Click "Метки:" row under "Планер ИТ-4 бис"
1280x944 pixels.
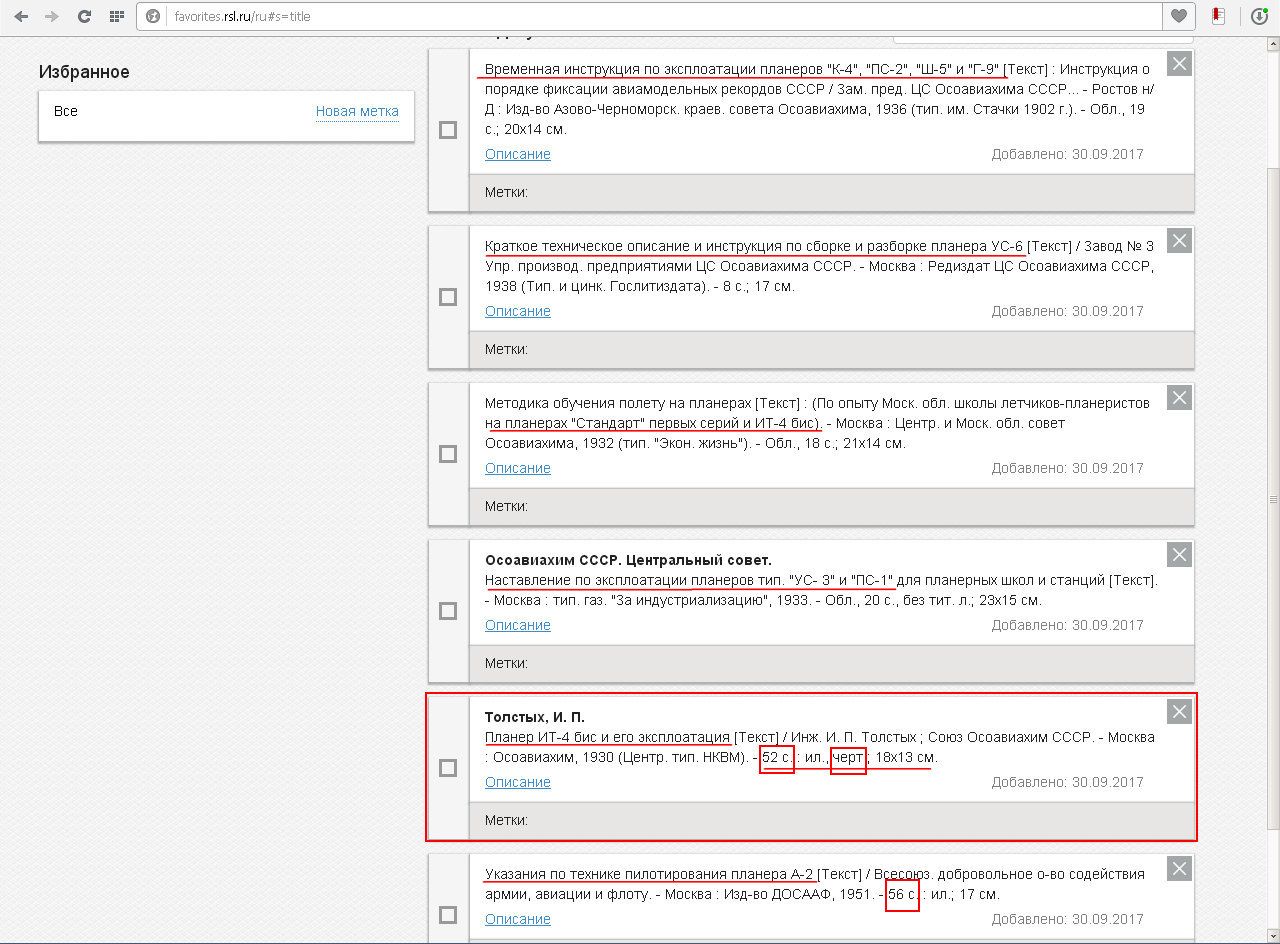(832, 820)
